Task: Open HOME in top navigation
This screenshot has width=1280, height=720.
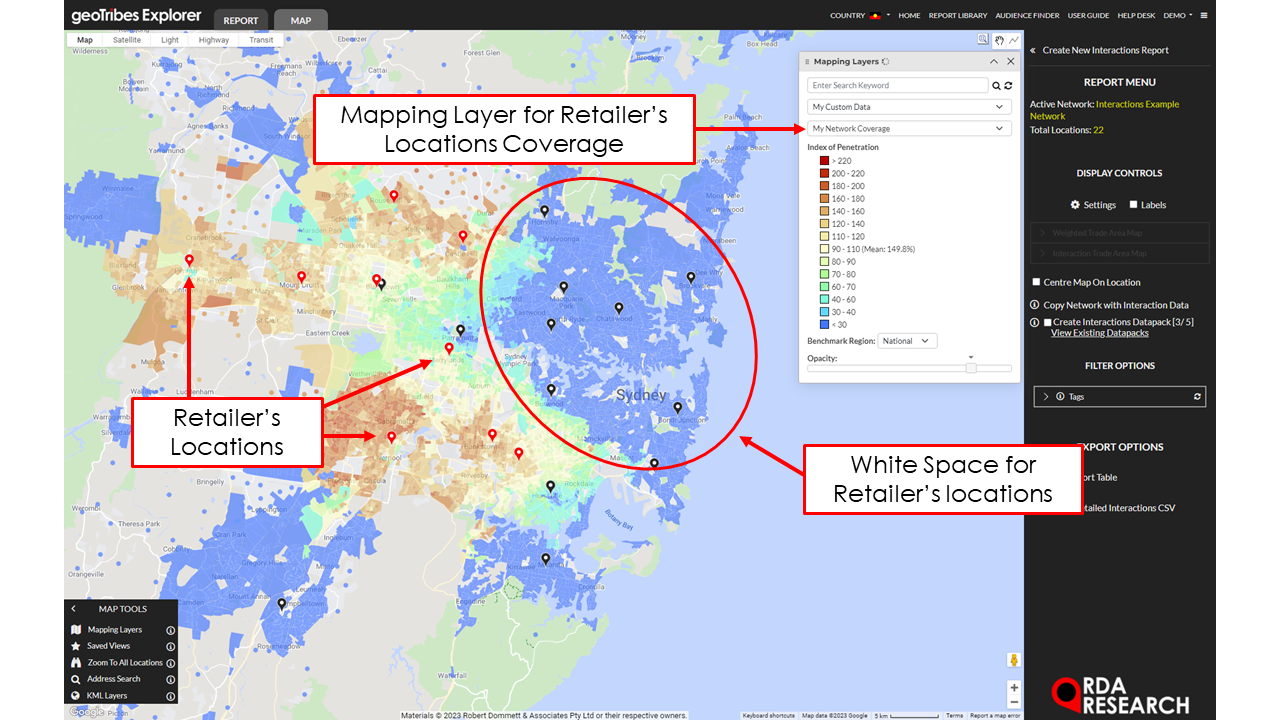Action: (909, 16)
